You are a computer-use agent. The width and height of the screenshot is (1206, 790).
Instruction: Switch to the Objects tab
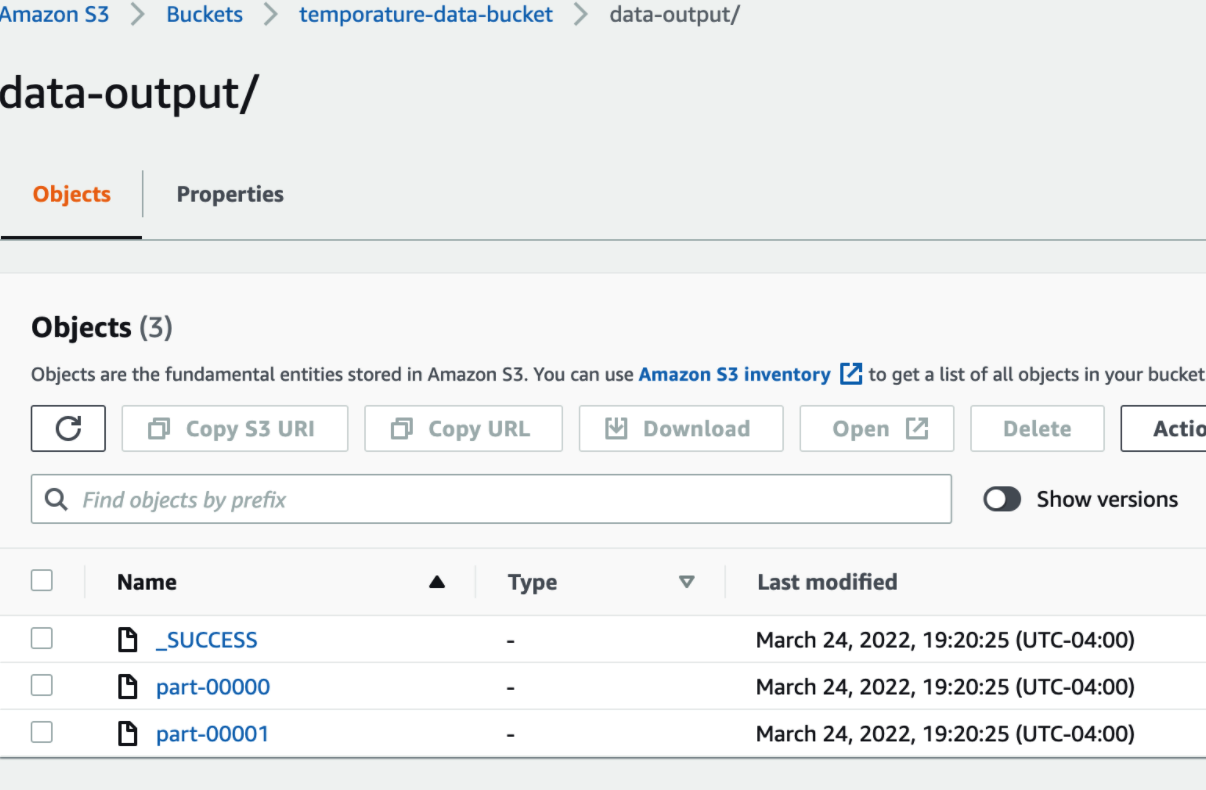click(72, 194)
